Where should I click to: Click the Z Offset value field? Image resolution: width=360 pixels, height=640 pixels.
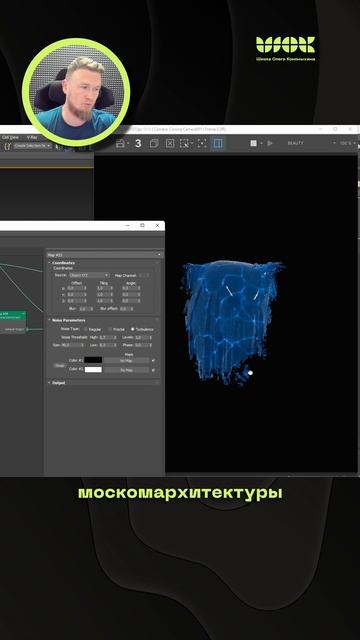76,300
